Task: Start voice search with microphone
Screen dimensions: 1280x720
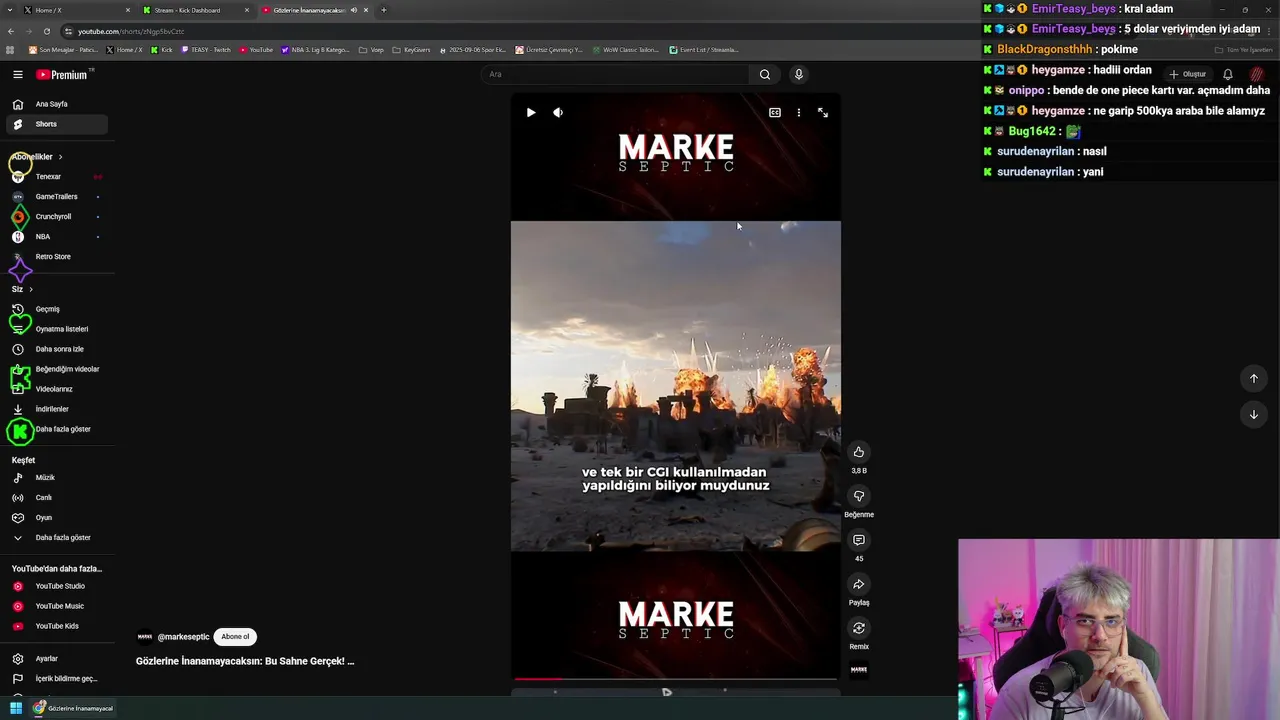Action: coord(798,74)
